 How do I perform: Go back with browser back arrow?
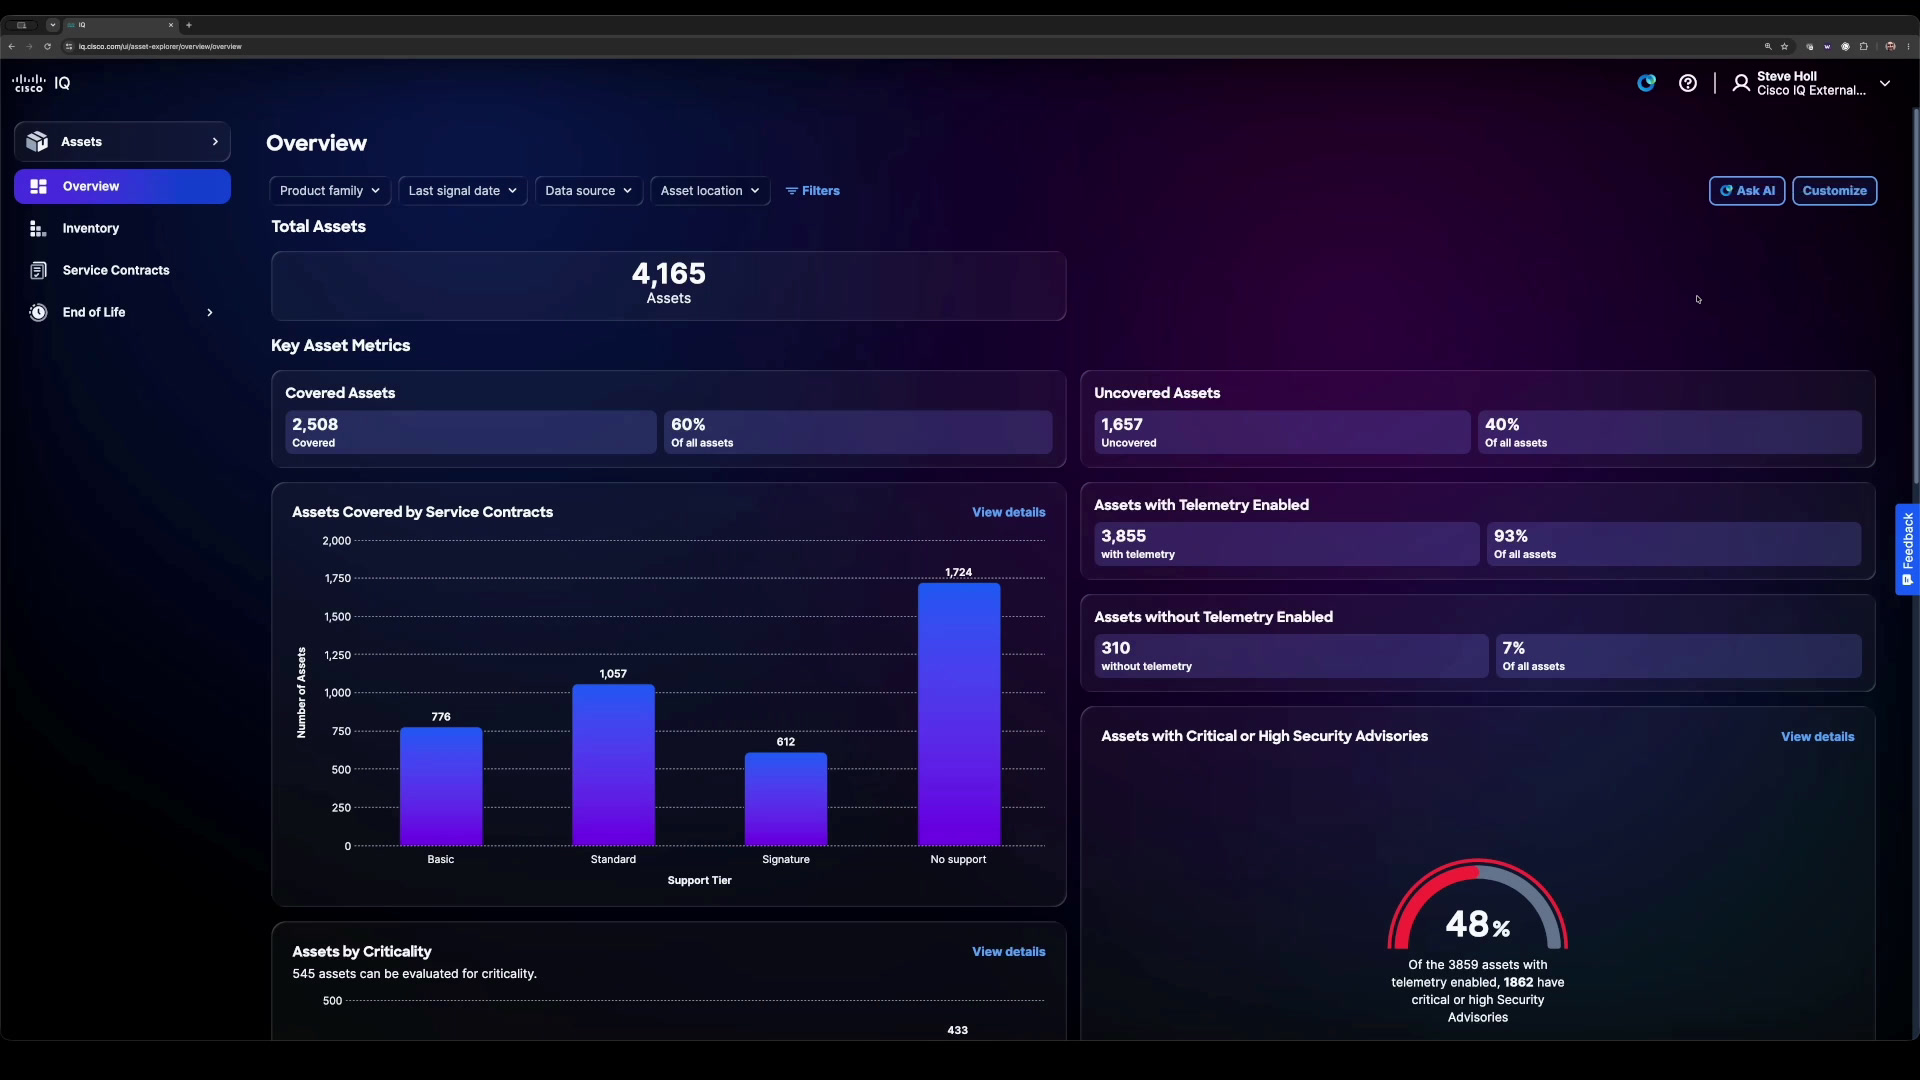11,46
